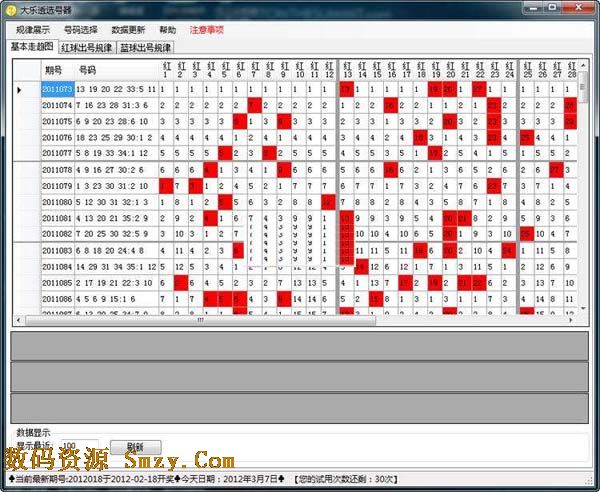This screenshot has width=600, height=492.
Task: Click numbers 18 23 25 29 30:1 2
Action: pos(114,137)
